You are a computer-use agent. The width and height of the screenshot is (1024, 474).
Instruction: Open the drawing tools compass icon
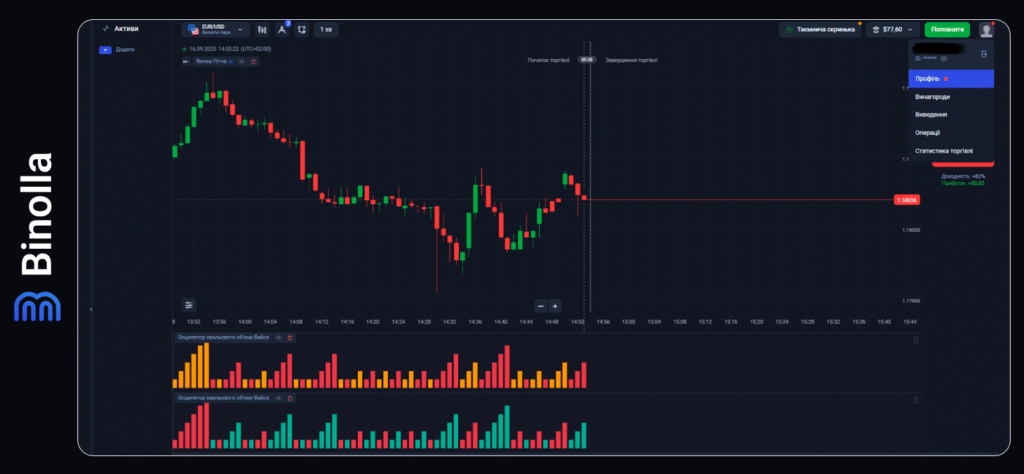282,30
